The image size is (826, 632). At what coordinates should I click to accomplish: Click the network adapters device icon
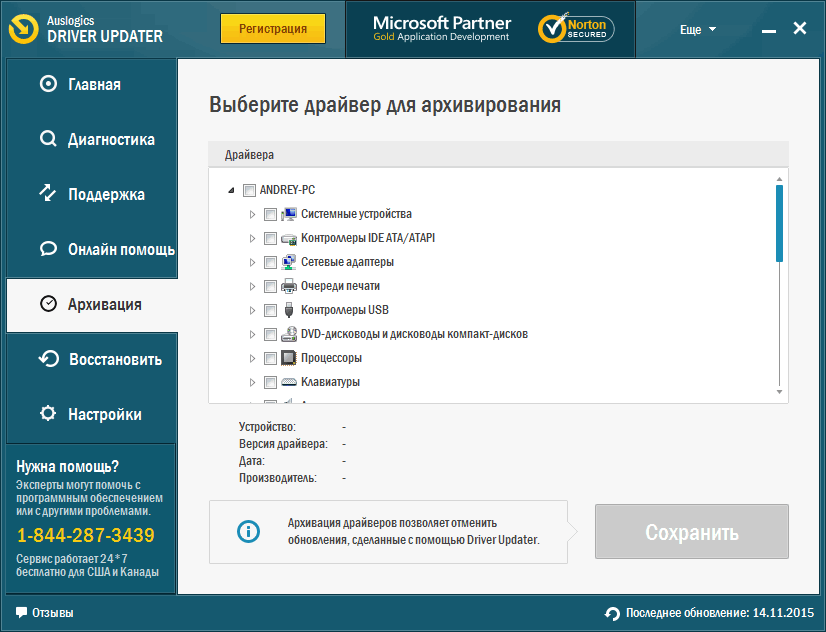coord(289,262)
